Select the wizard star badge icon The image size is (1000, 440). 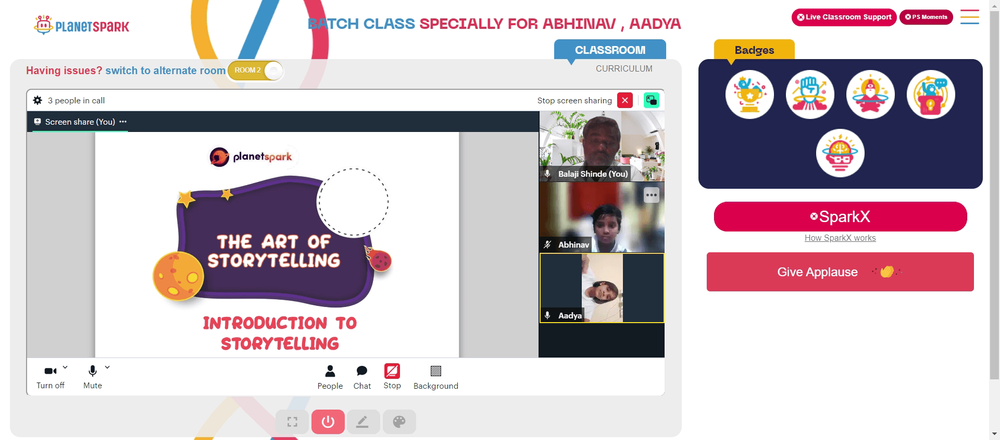point(871,94)
